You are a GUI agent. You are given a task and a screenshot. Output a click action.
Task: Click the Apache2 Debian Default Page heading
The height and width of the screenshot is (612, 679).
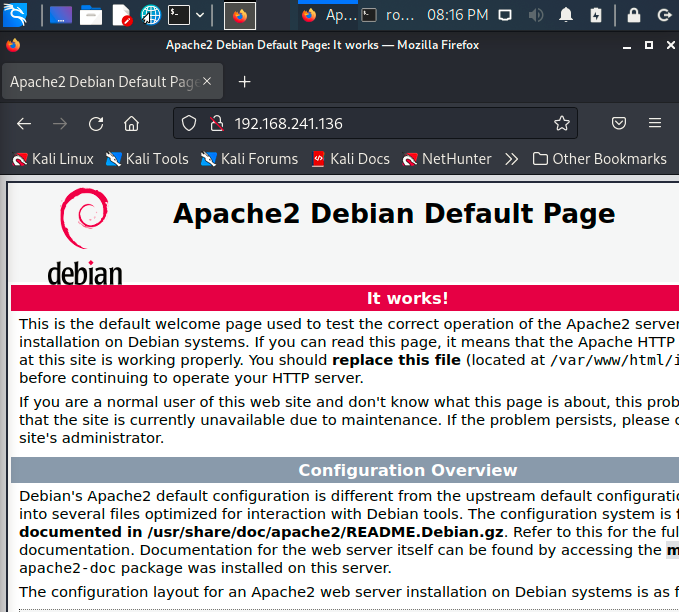[x=394, y=214]
